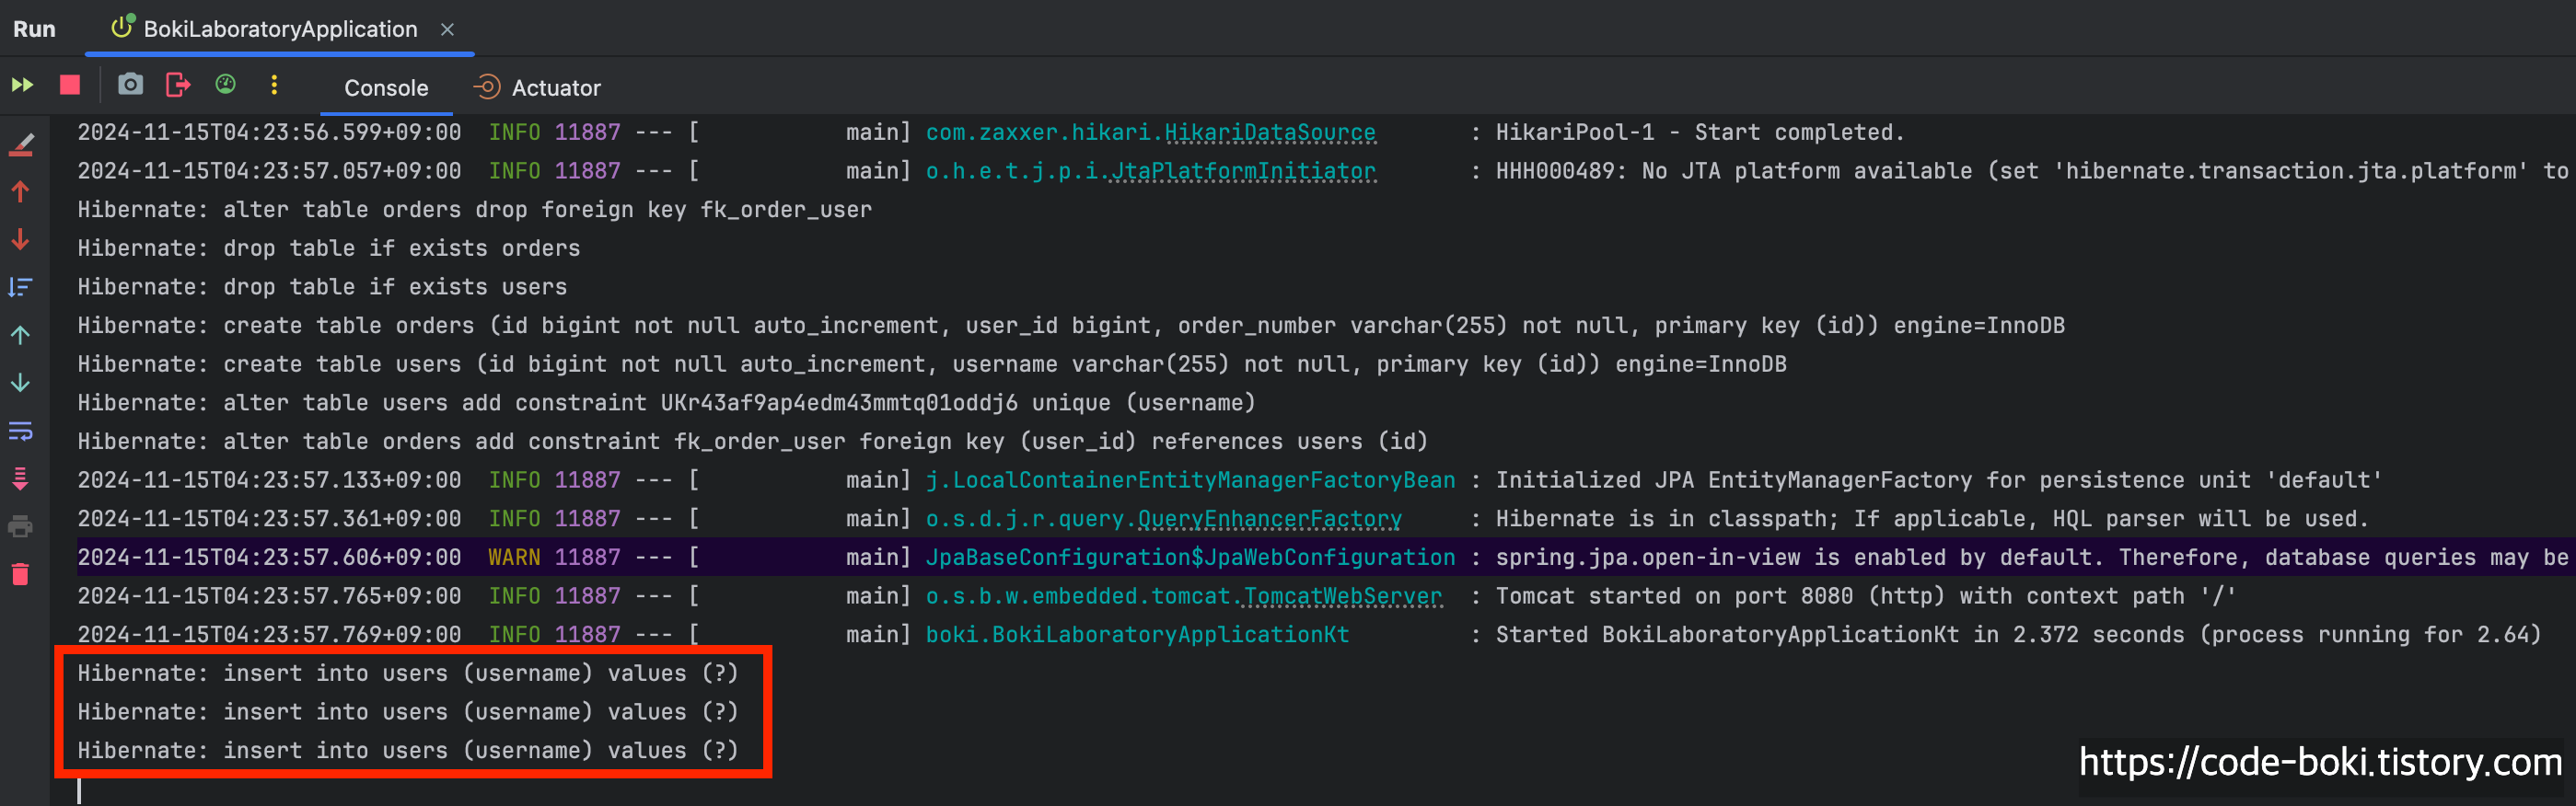
Task: Click the JpaBaseConfiguration$JpaWebConfiguration logger text
Action: tap(1190, 558)
